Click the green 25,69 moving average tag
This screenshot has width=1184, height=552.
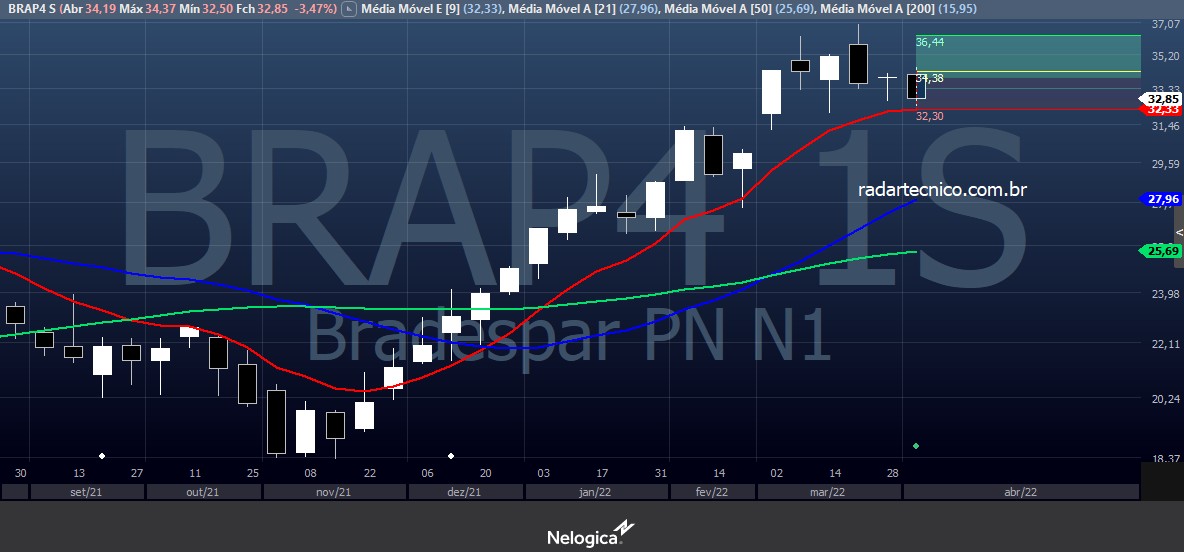tap(1160, 251)
